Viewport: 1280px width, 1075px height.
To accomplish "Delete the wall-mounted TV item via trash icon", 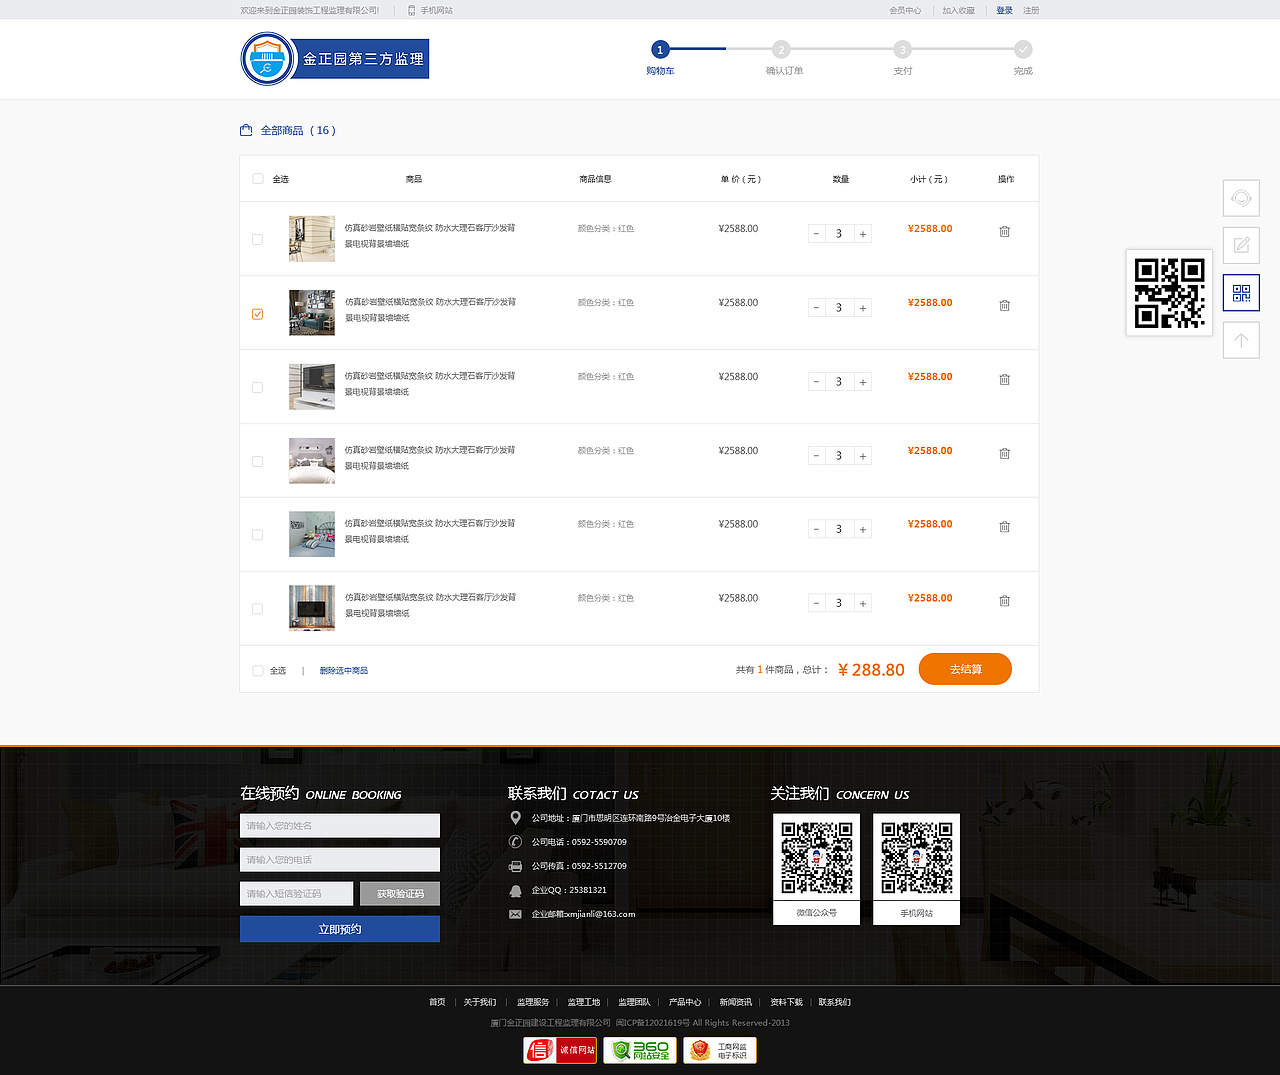I will click(x=1004, y=379).
